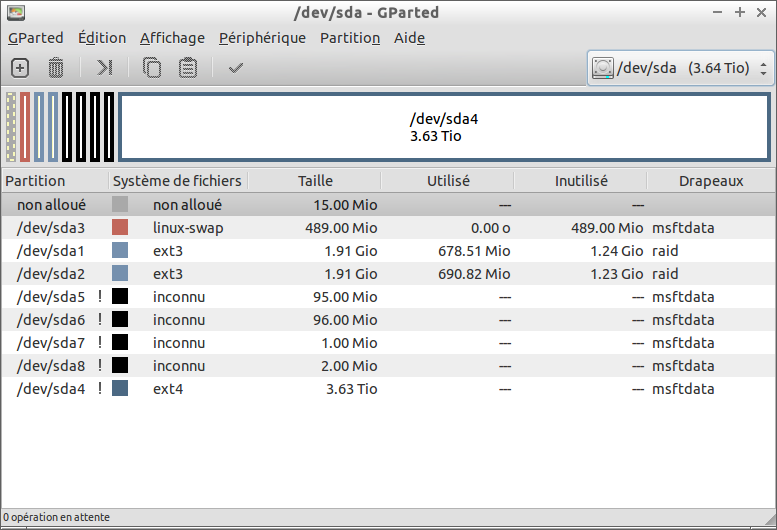Click the 2.00 Mio size value

(x=349, y=366)
